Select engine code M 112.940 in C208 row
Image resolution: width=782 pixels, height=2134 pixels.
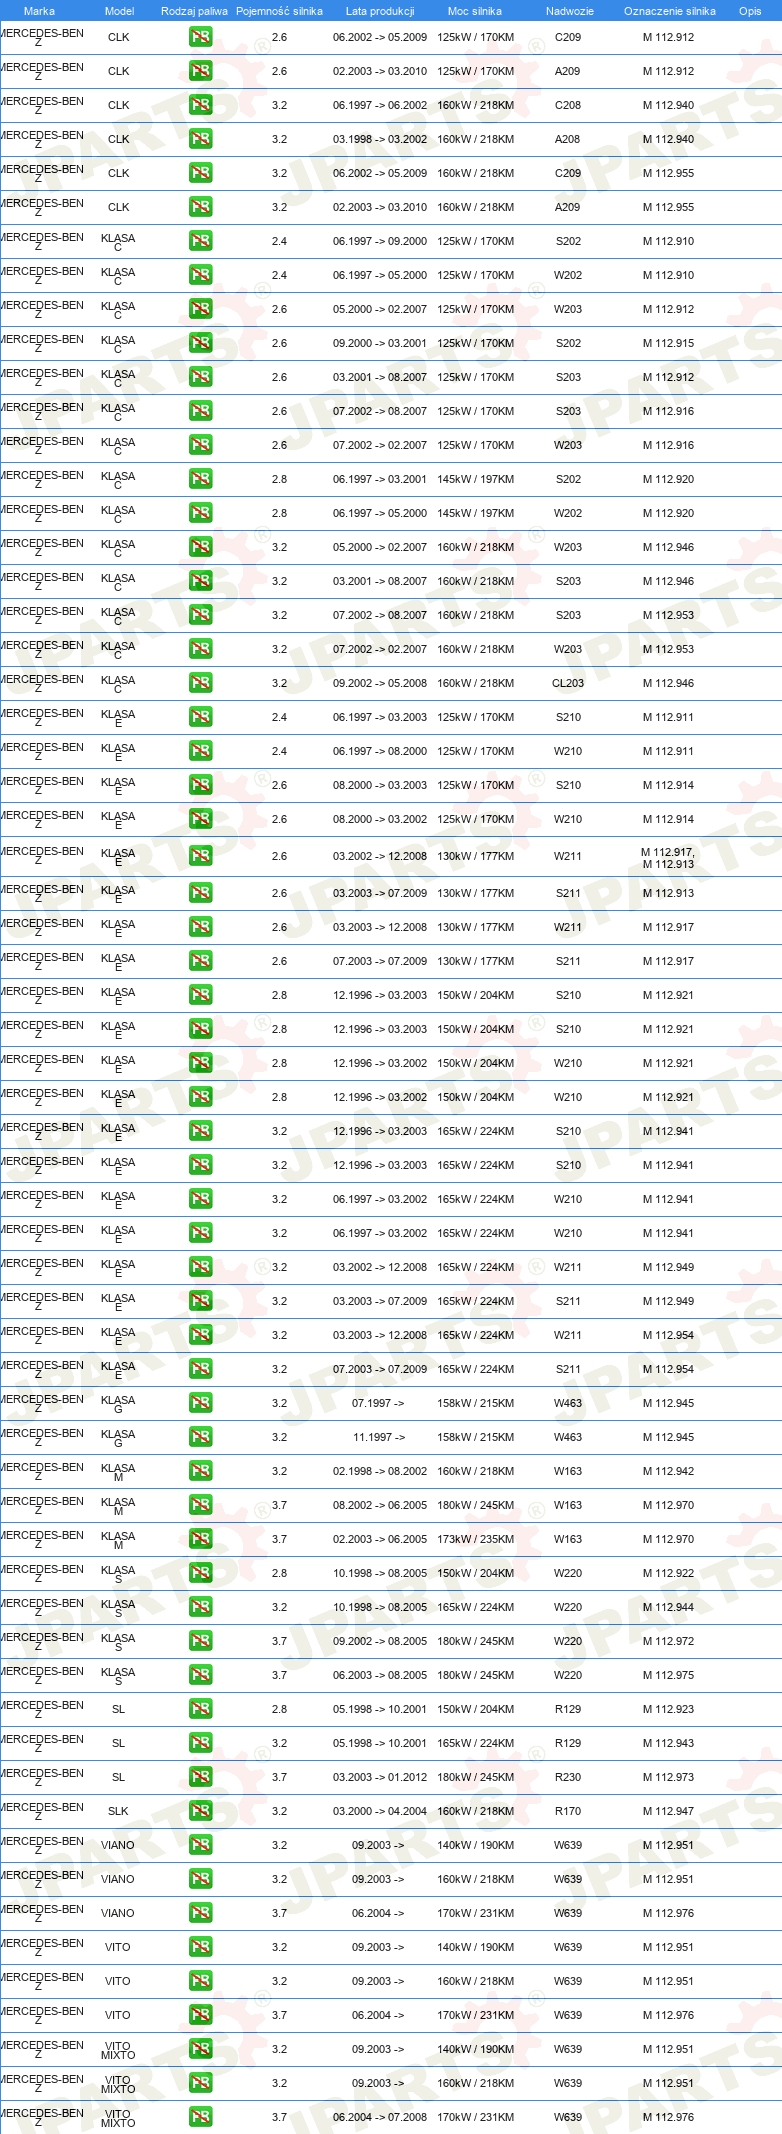click(668, 105)
